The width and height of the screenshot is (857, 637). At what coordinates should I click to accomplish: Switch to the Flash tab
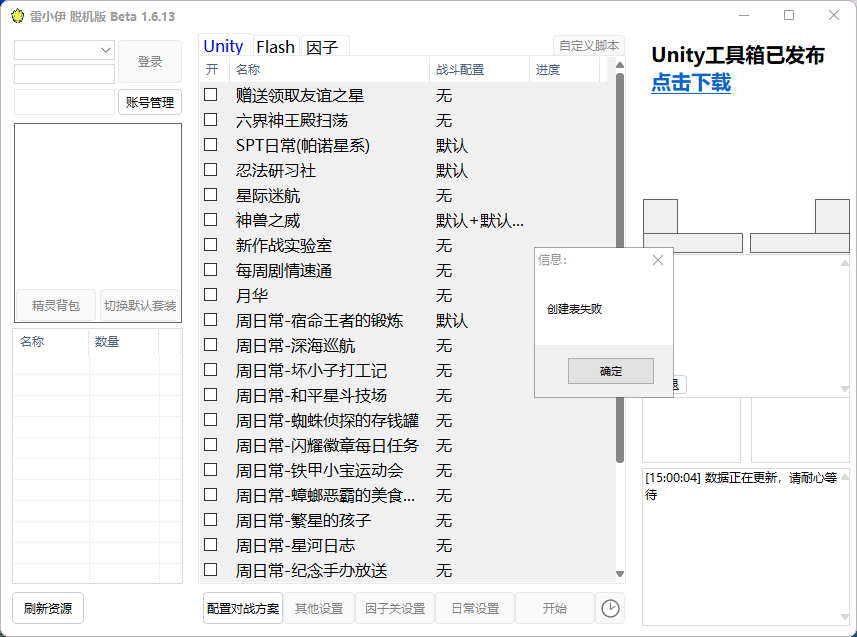(x=275, y=46)
